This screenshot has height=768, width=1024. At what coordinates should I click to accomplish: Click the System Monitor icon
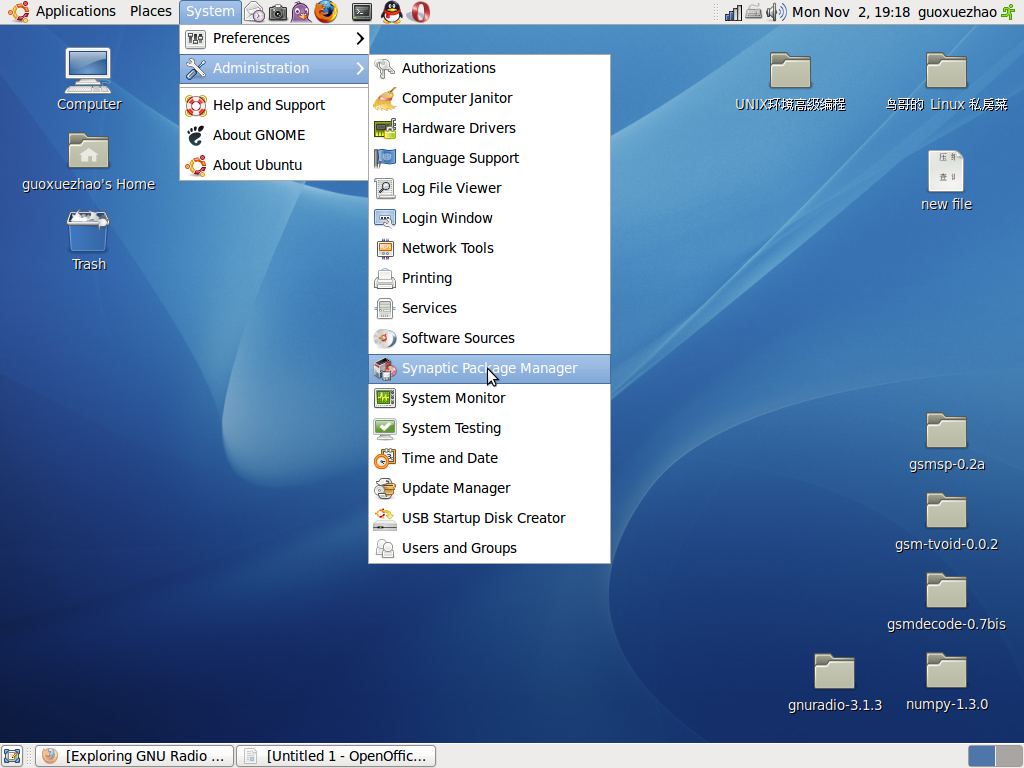tap(385, 398)
